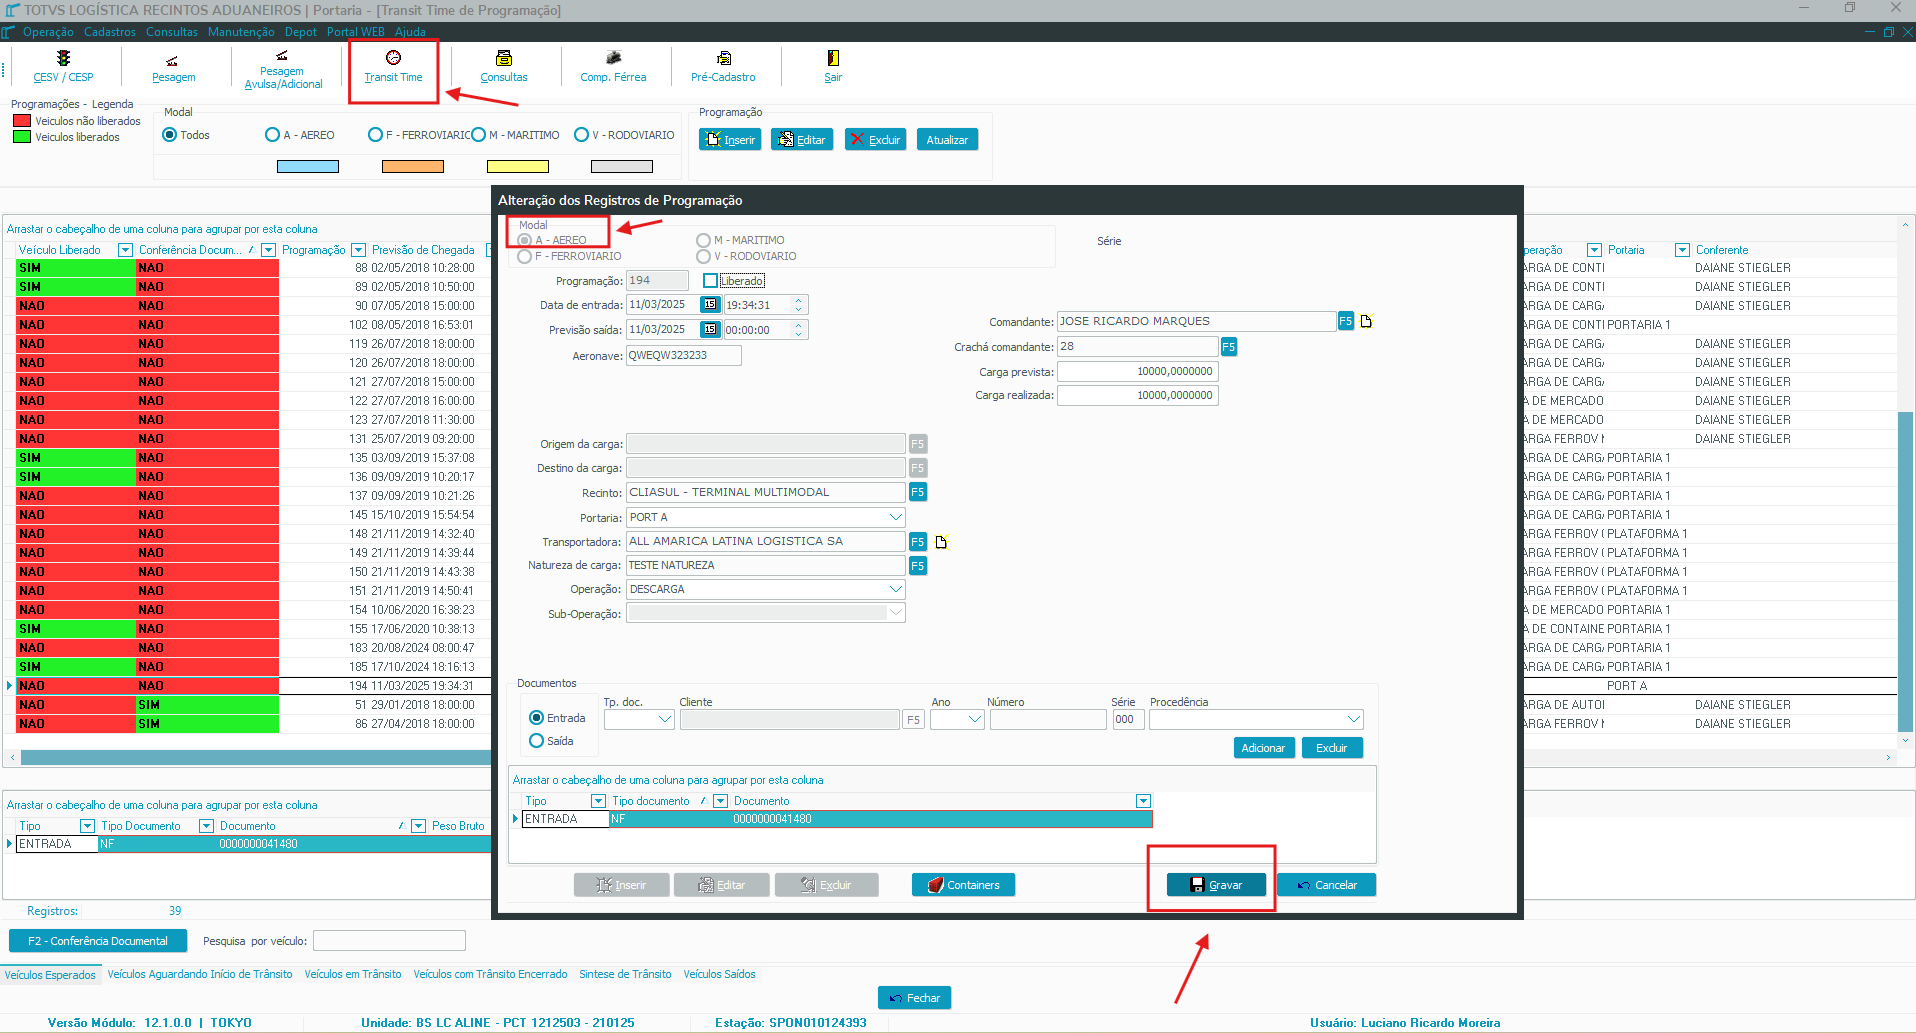Select V - RODOVIARIO in the dialog Modal group
1916x1033 pixels.
[704, 257]
